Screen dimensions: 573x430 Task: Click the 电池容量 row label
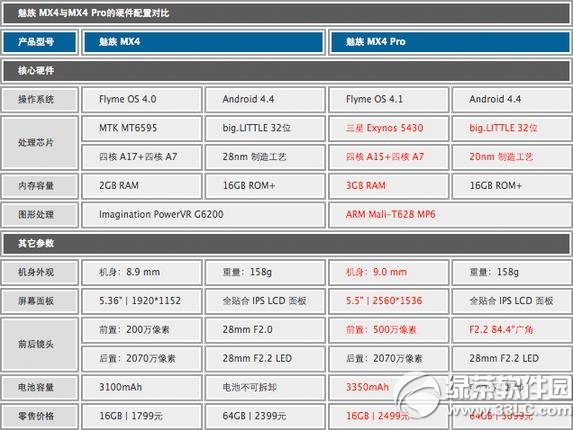pyautogui.click(x=40, y=388)
